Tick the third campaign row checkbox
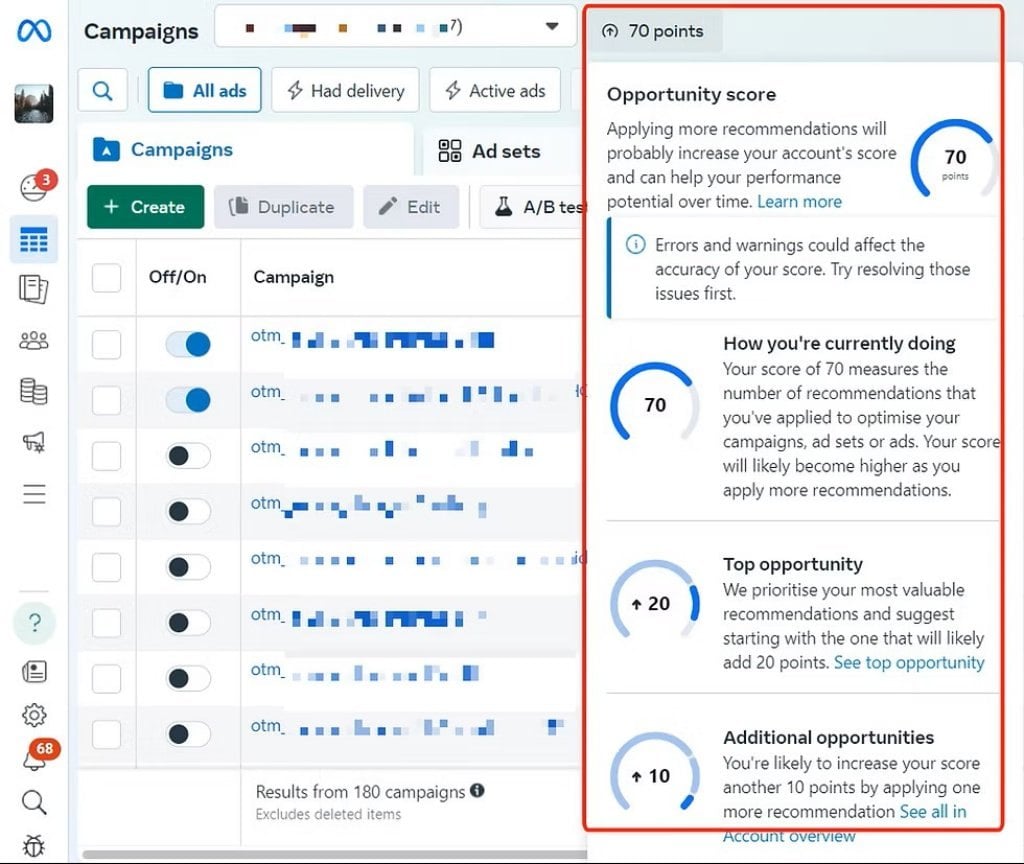 pos(106,456)
